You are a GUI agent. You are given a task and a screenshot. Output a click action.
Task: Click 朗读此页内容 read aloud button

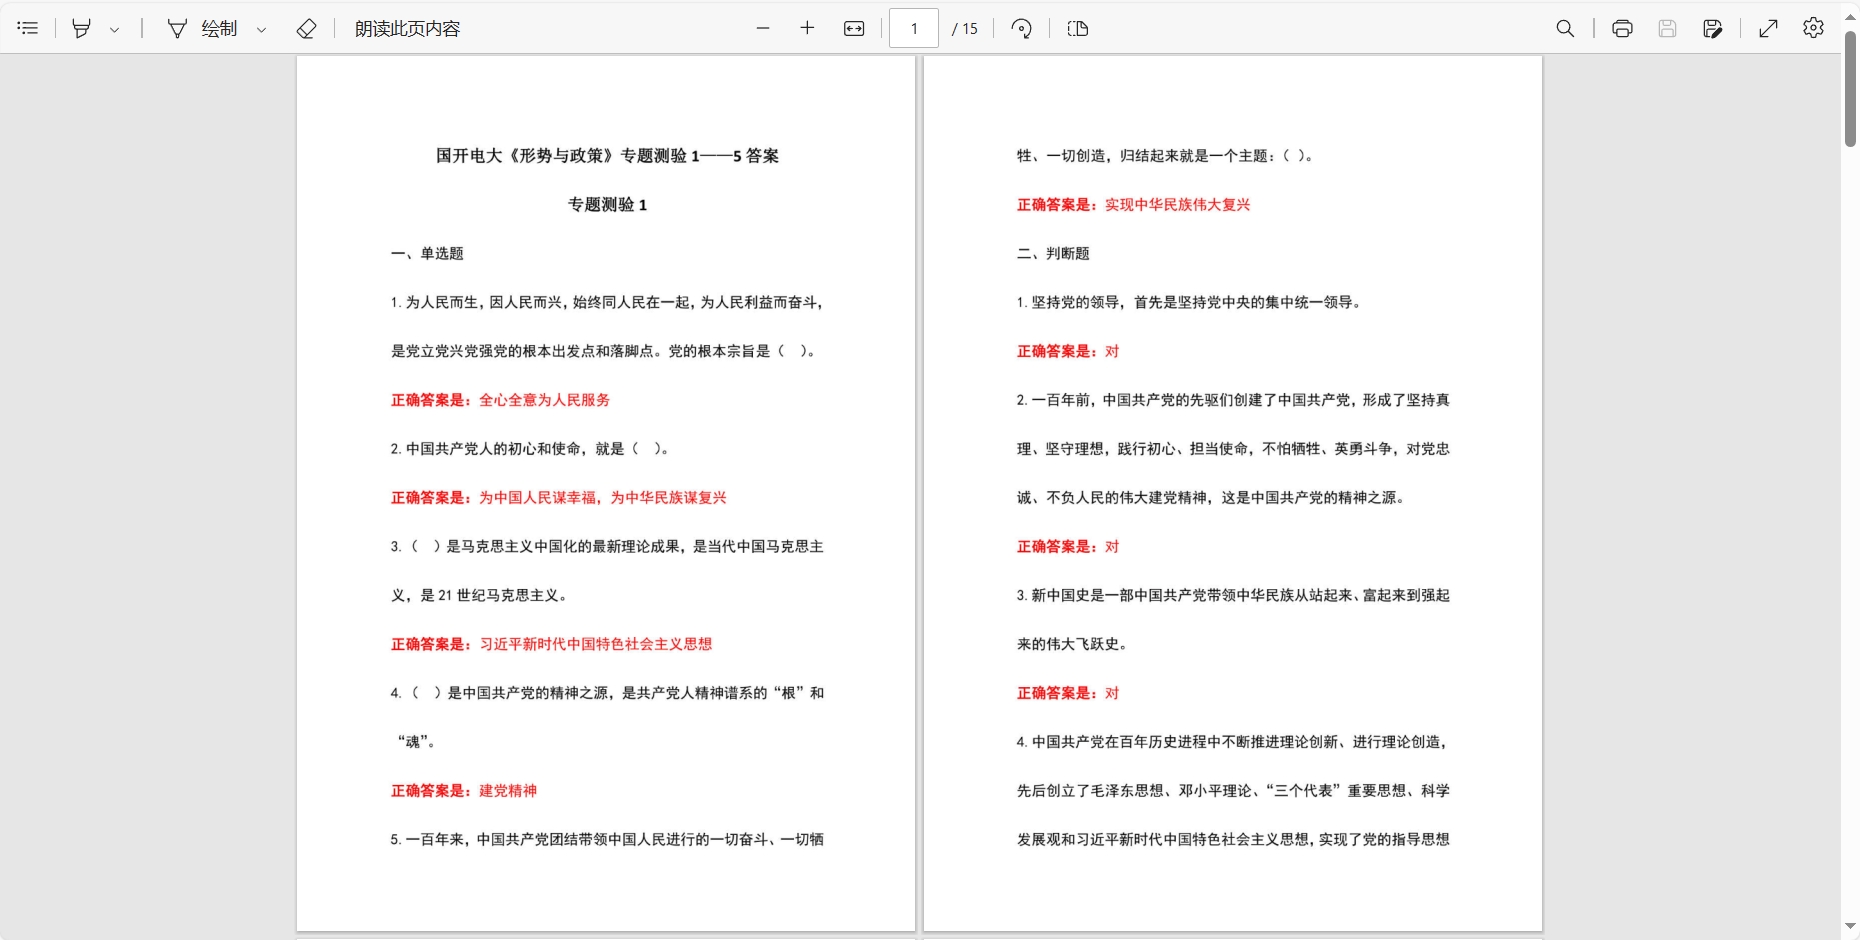click(407, 28)
